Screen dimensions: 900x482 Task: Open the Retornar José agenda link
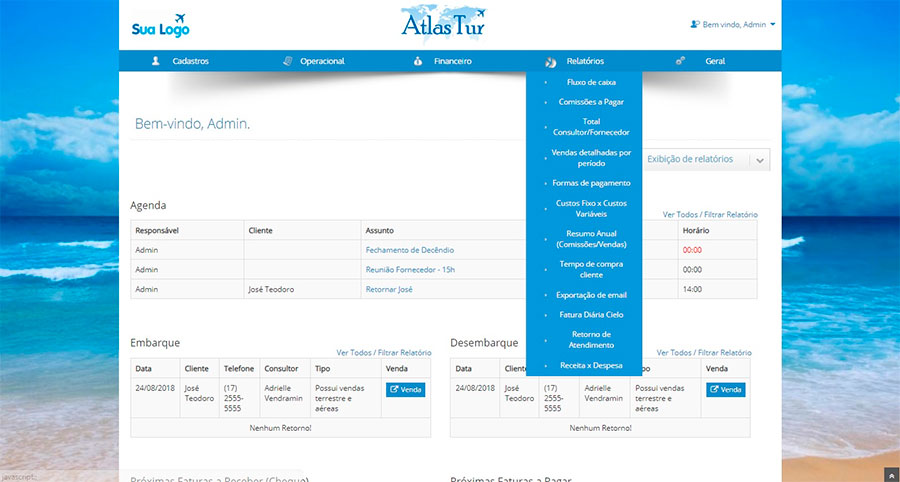point(389,289)
